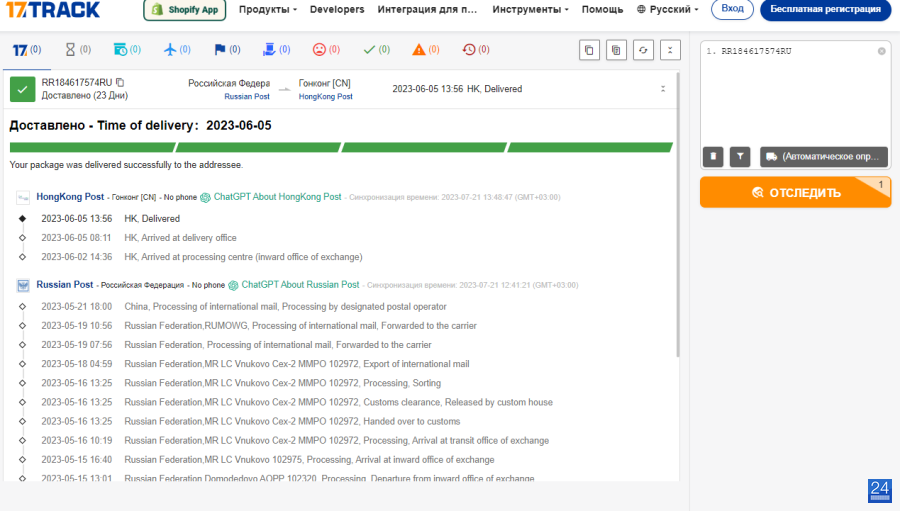Select the hourglass not-found status tab
The height and width of the screenshot is (511, 900).
(77, 50)
